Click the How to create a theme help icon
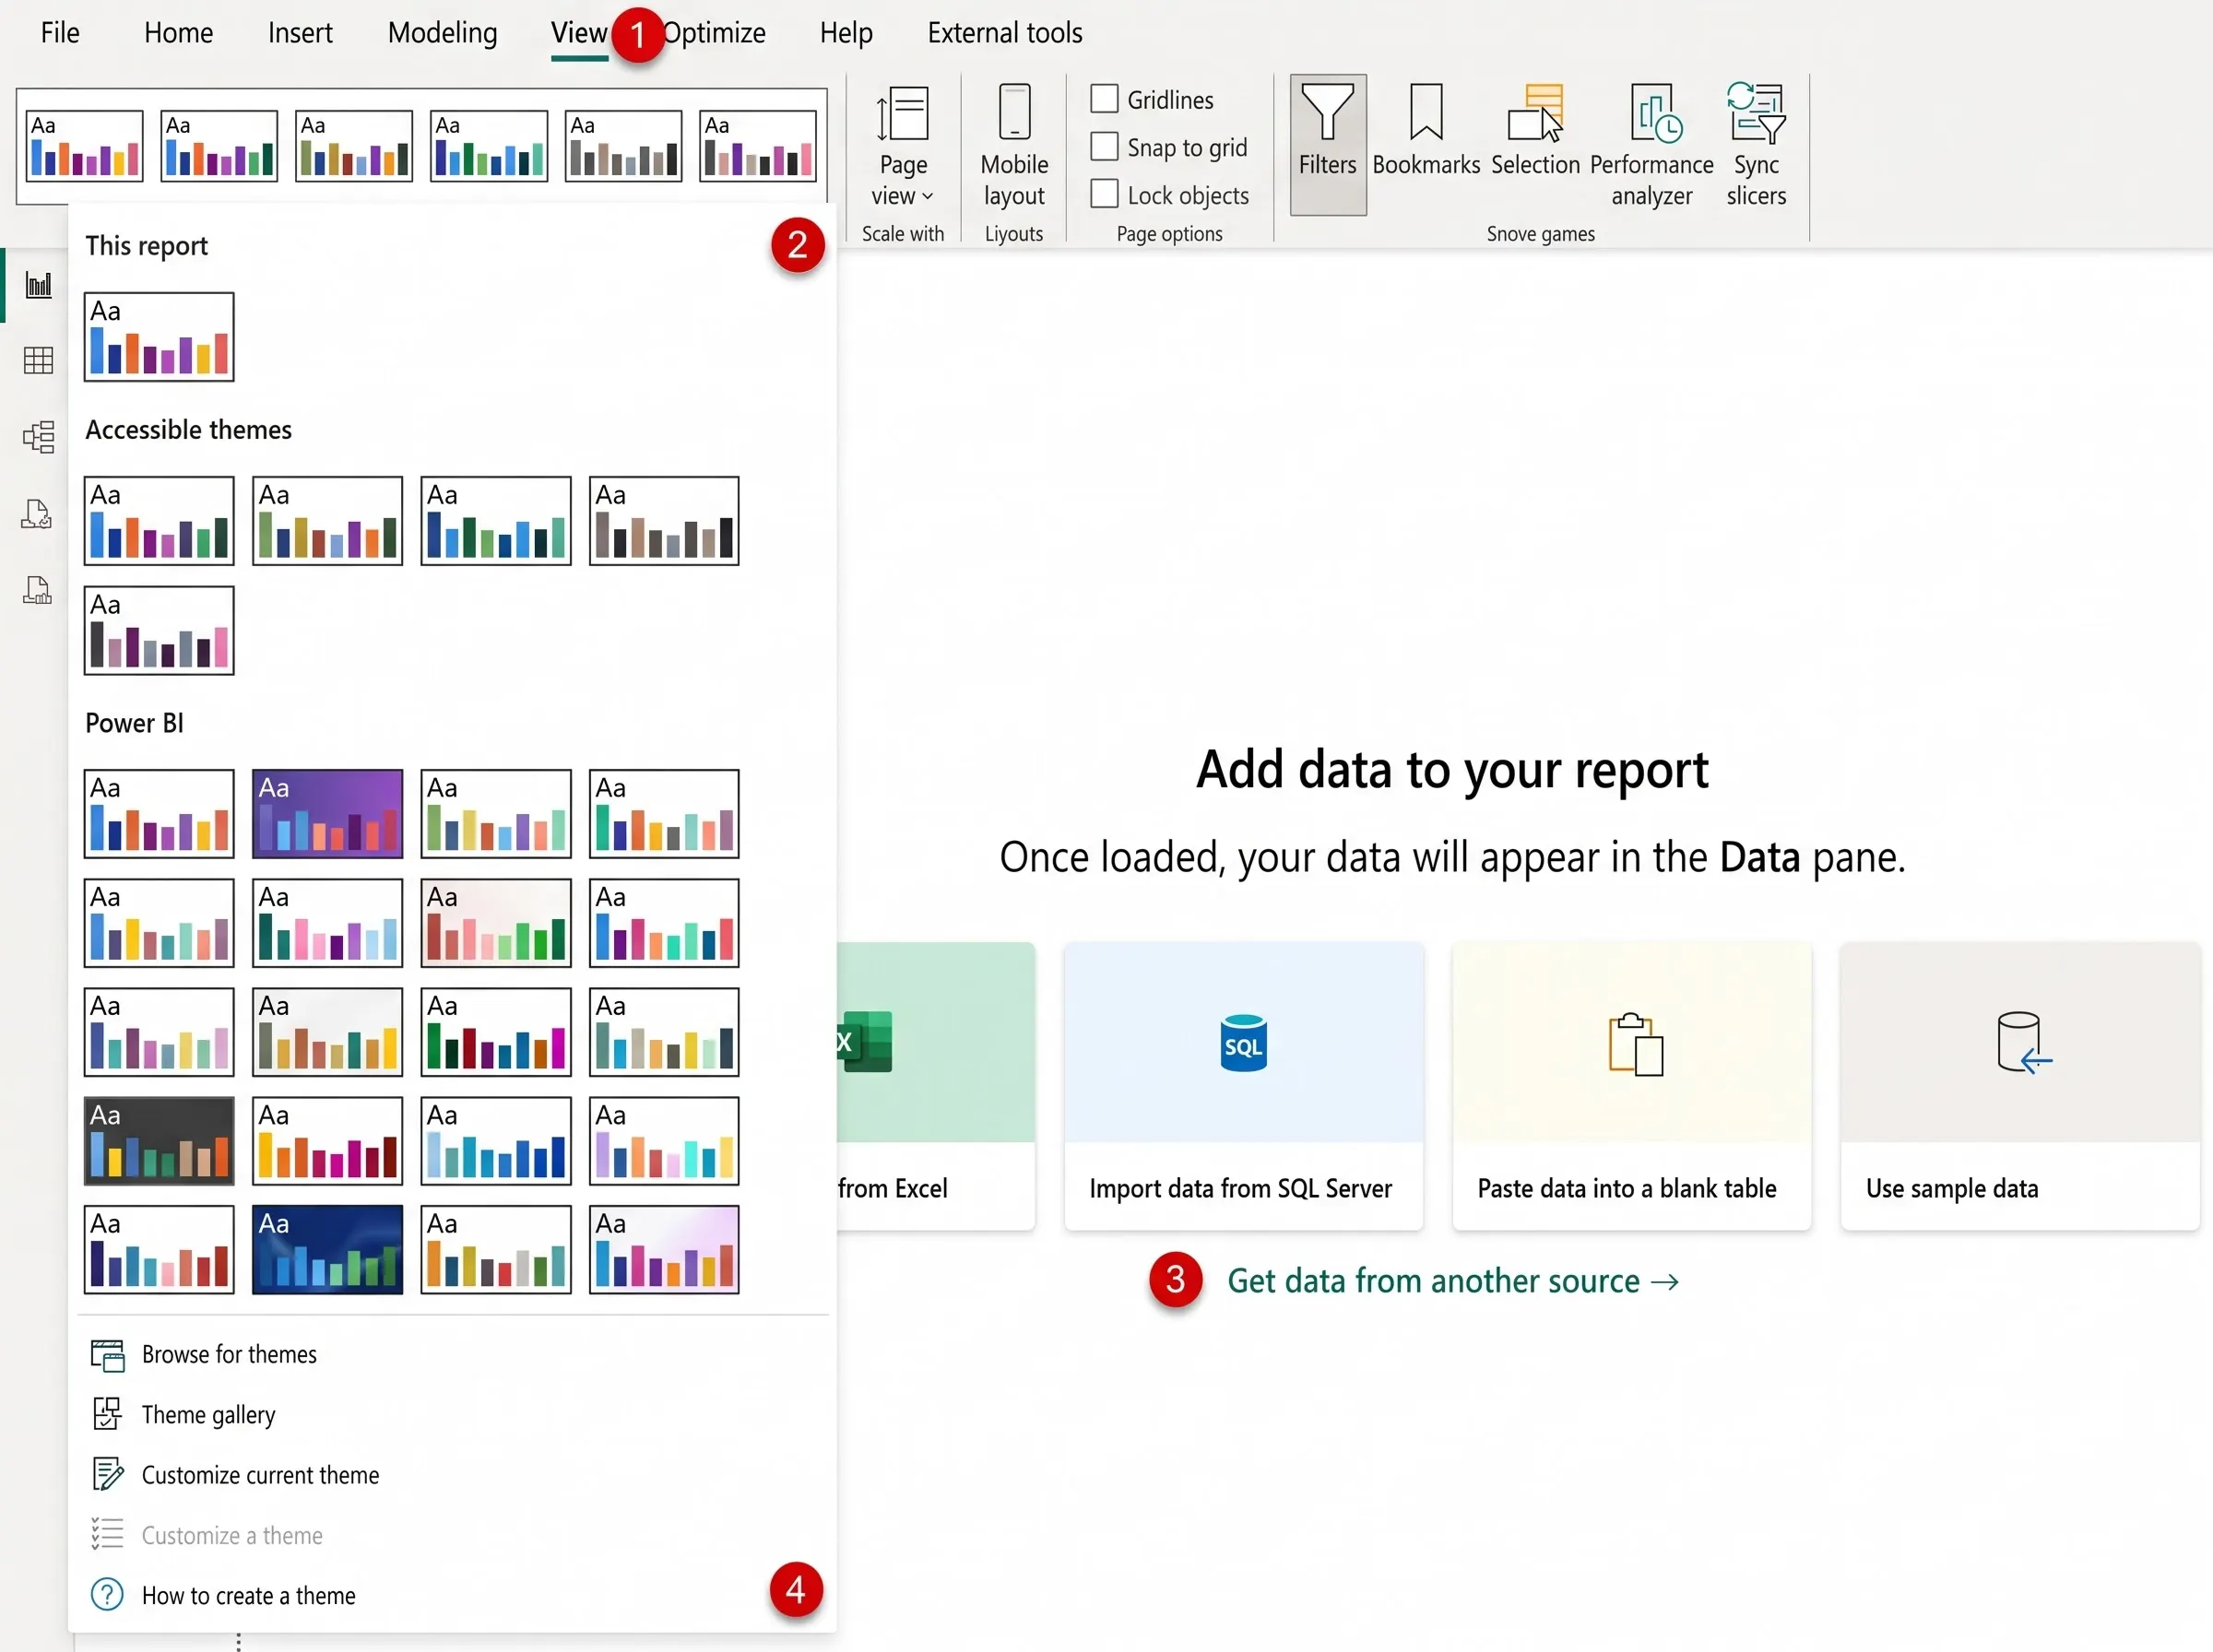 107,1595
